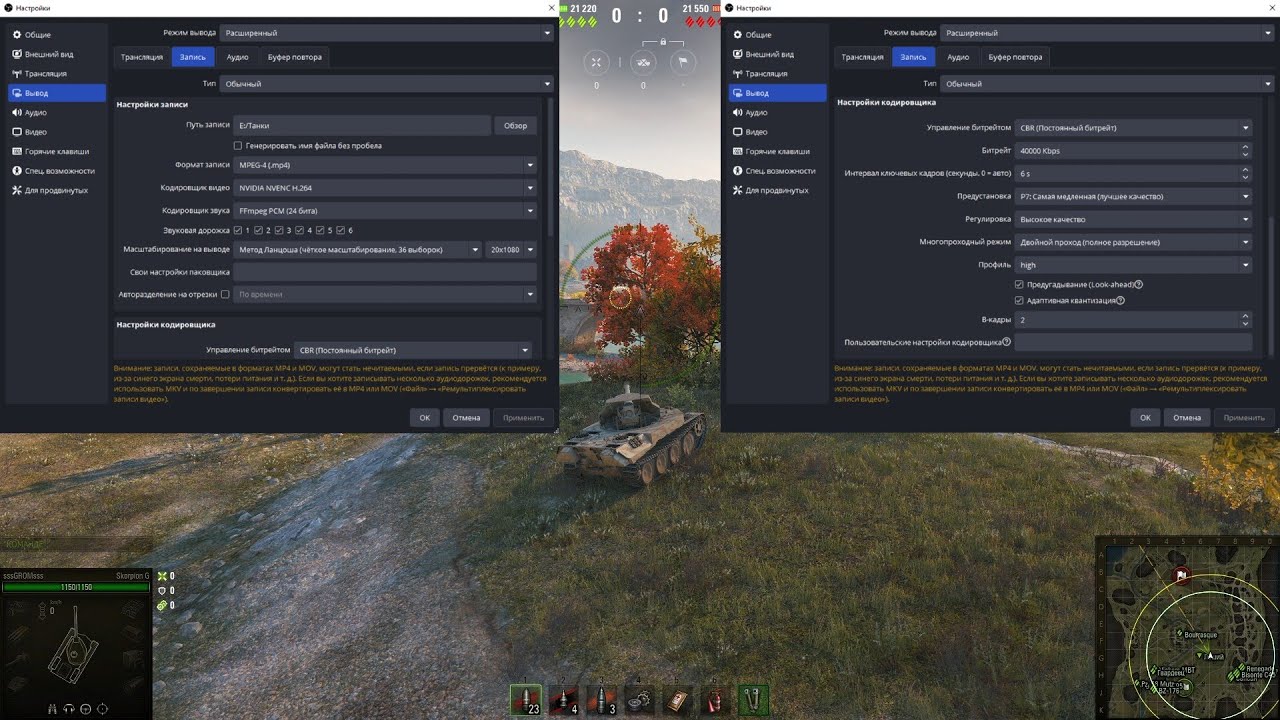1280x720 pixels.
Task: Toggle audio track 6 checkbox
Action: point(341,231)
